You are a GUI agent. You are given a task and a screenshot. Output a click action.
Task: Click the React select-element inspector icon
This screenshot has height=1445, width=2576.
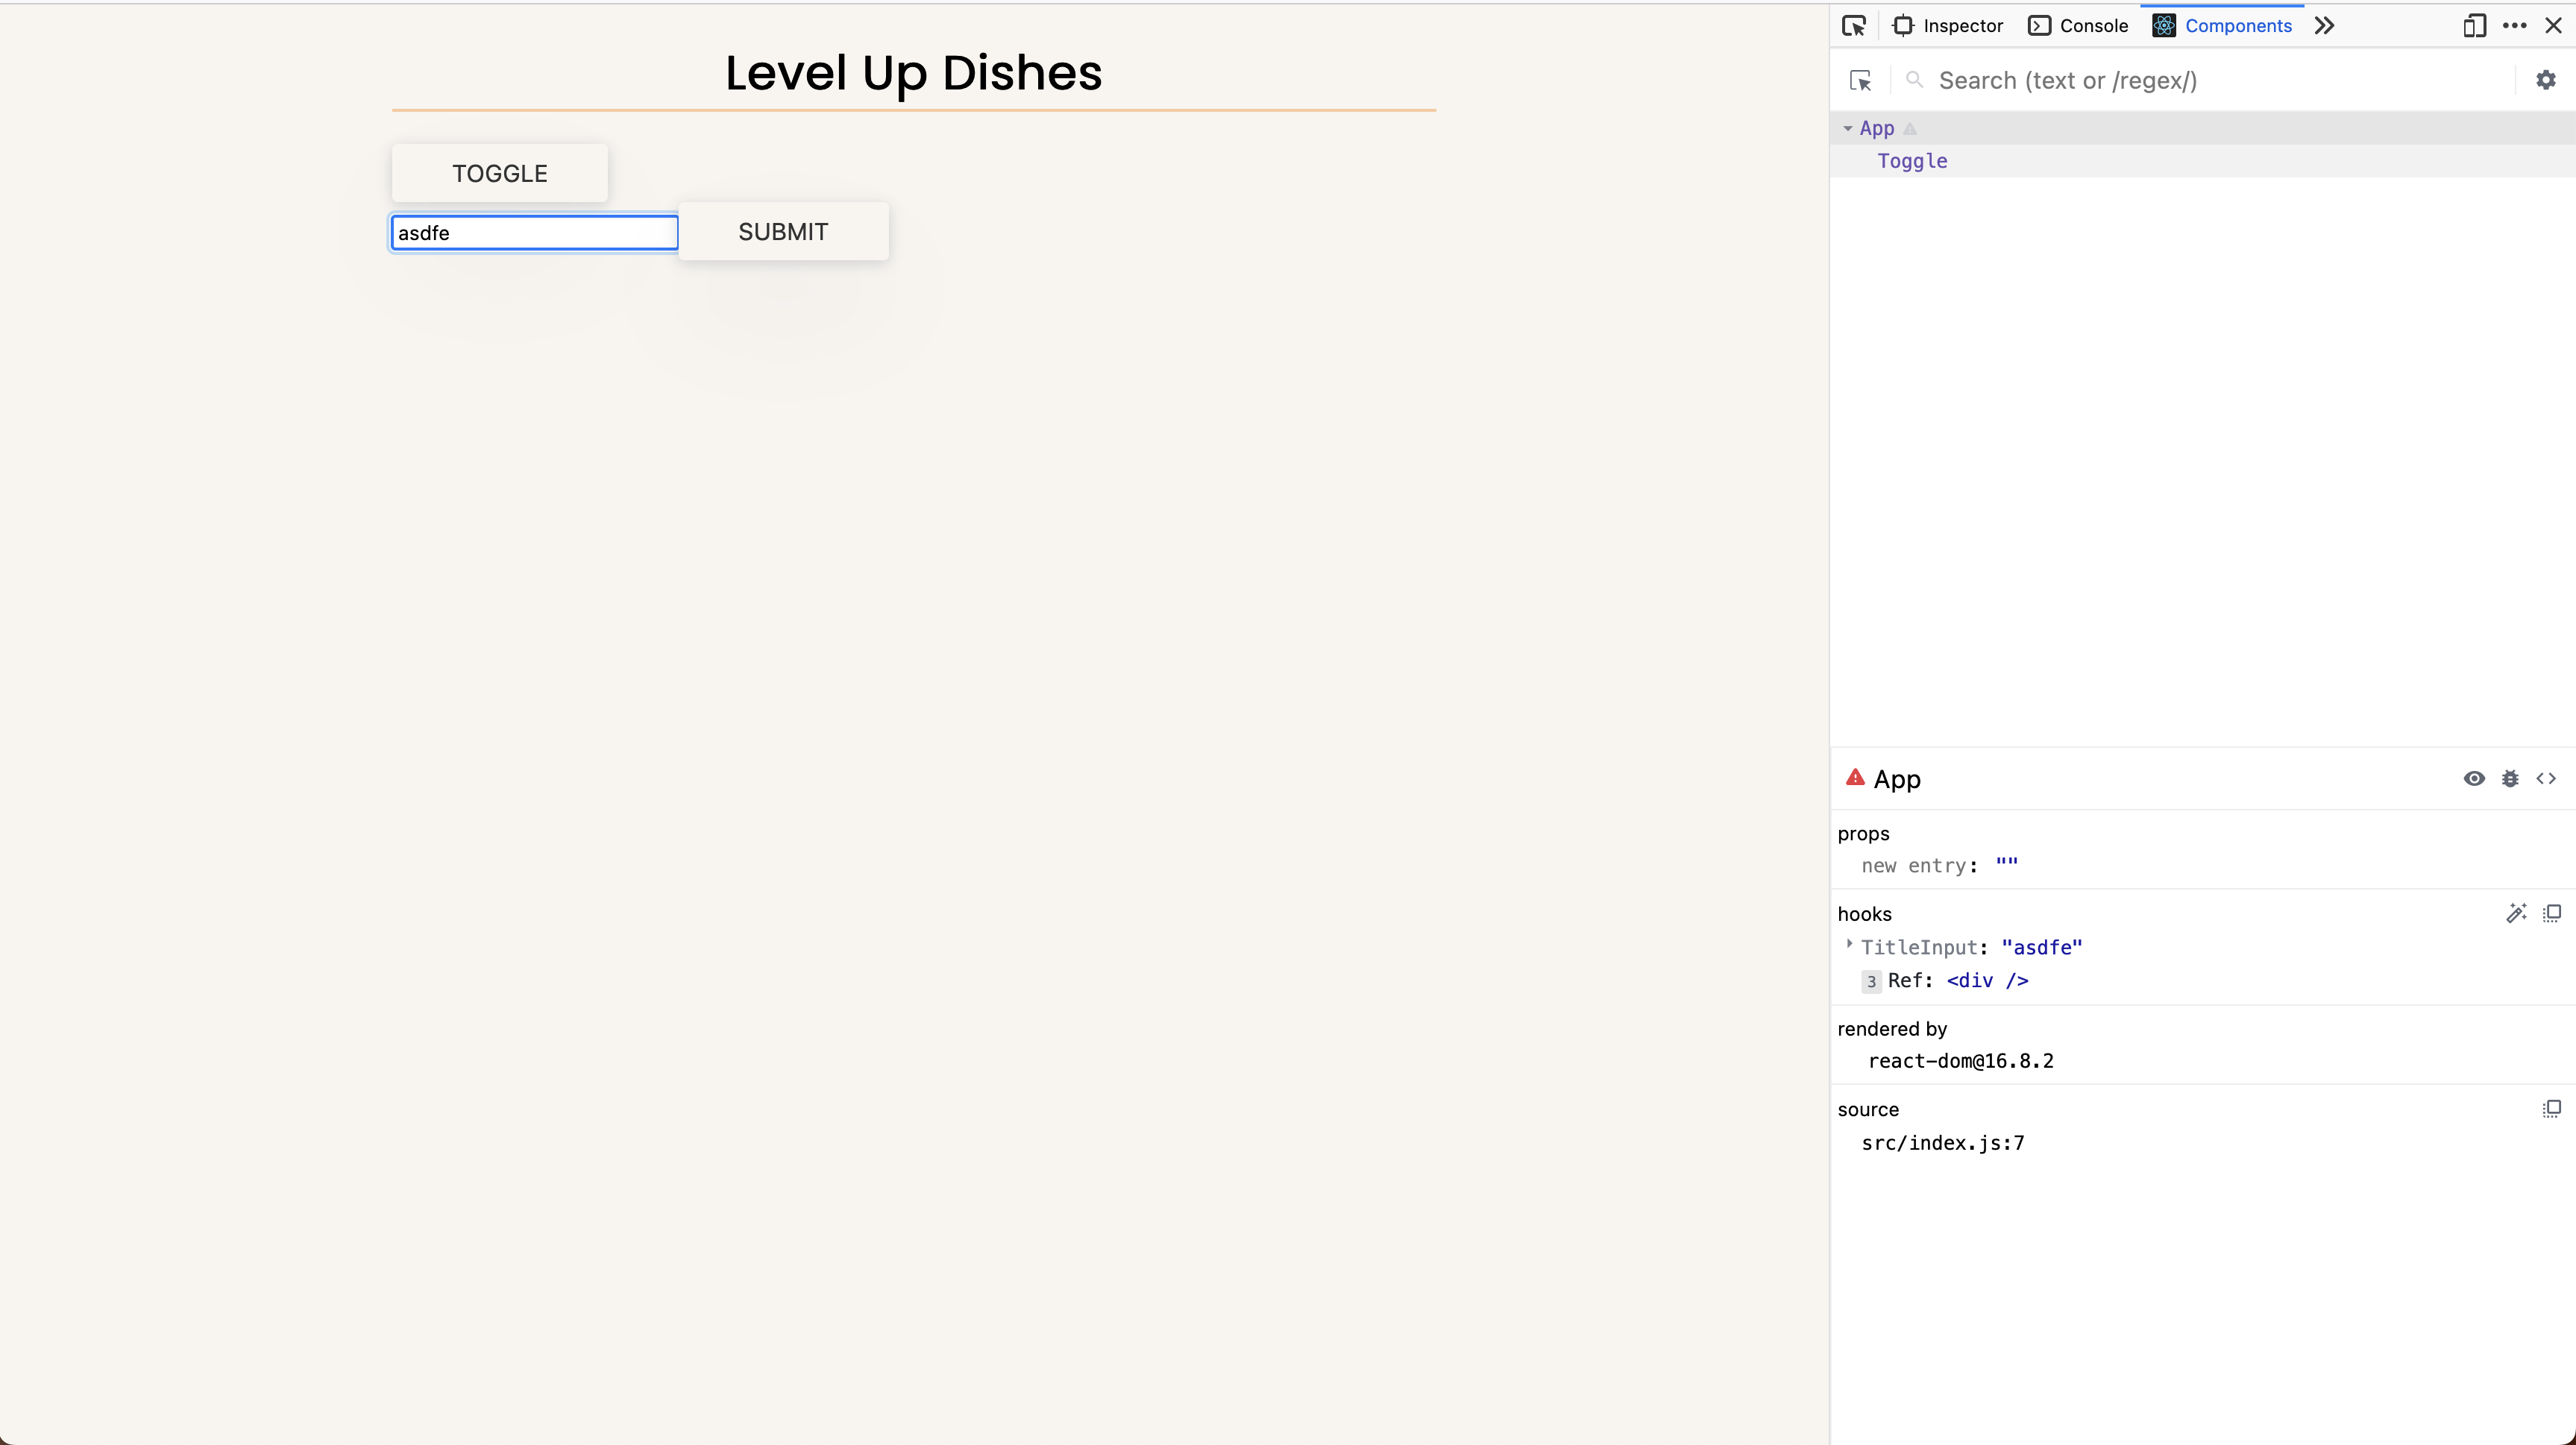pyautogui.click(x=1860, y=81)
